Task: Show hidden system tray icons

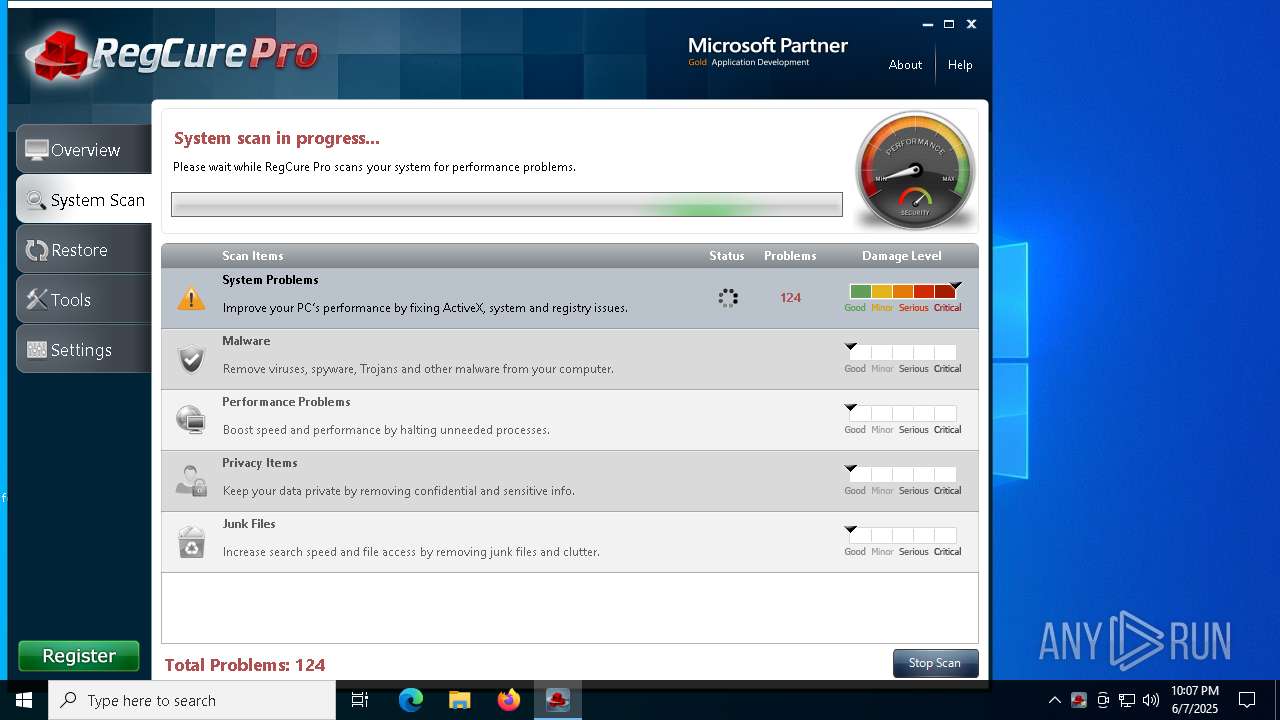Action: (1054, 700)
